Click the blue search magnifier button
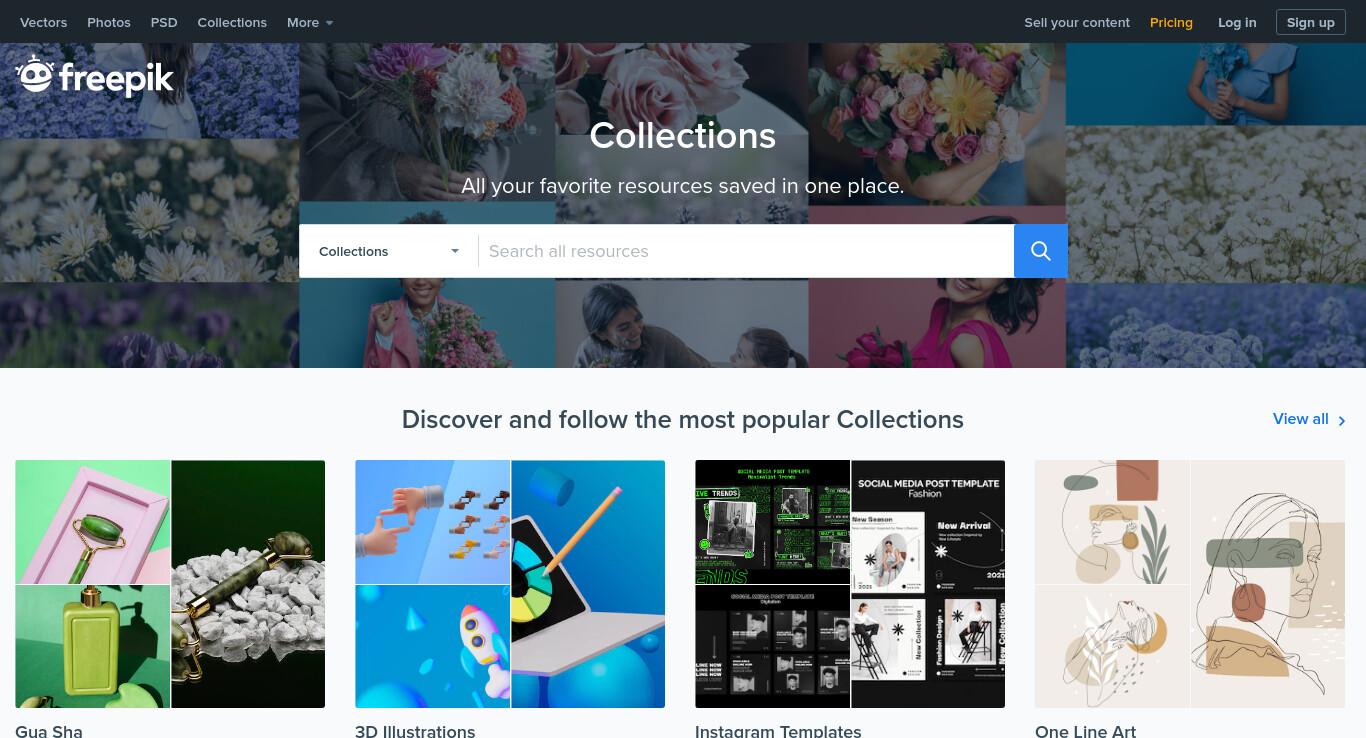Viewport: 1366px width, 738px height. point(1040,251)
